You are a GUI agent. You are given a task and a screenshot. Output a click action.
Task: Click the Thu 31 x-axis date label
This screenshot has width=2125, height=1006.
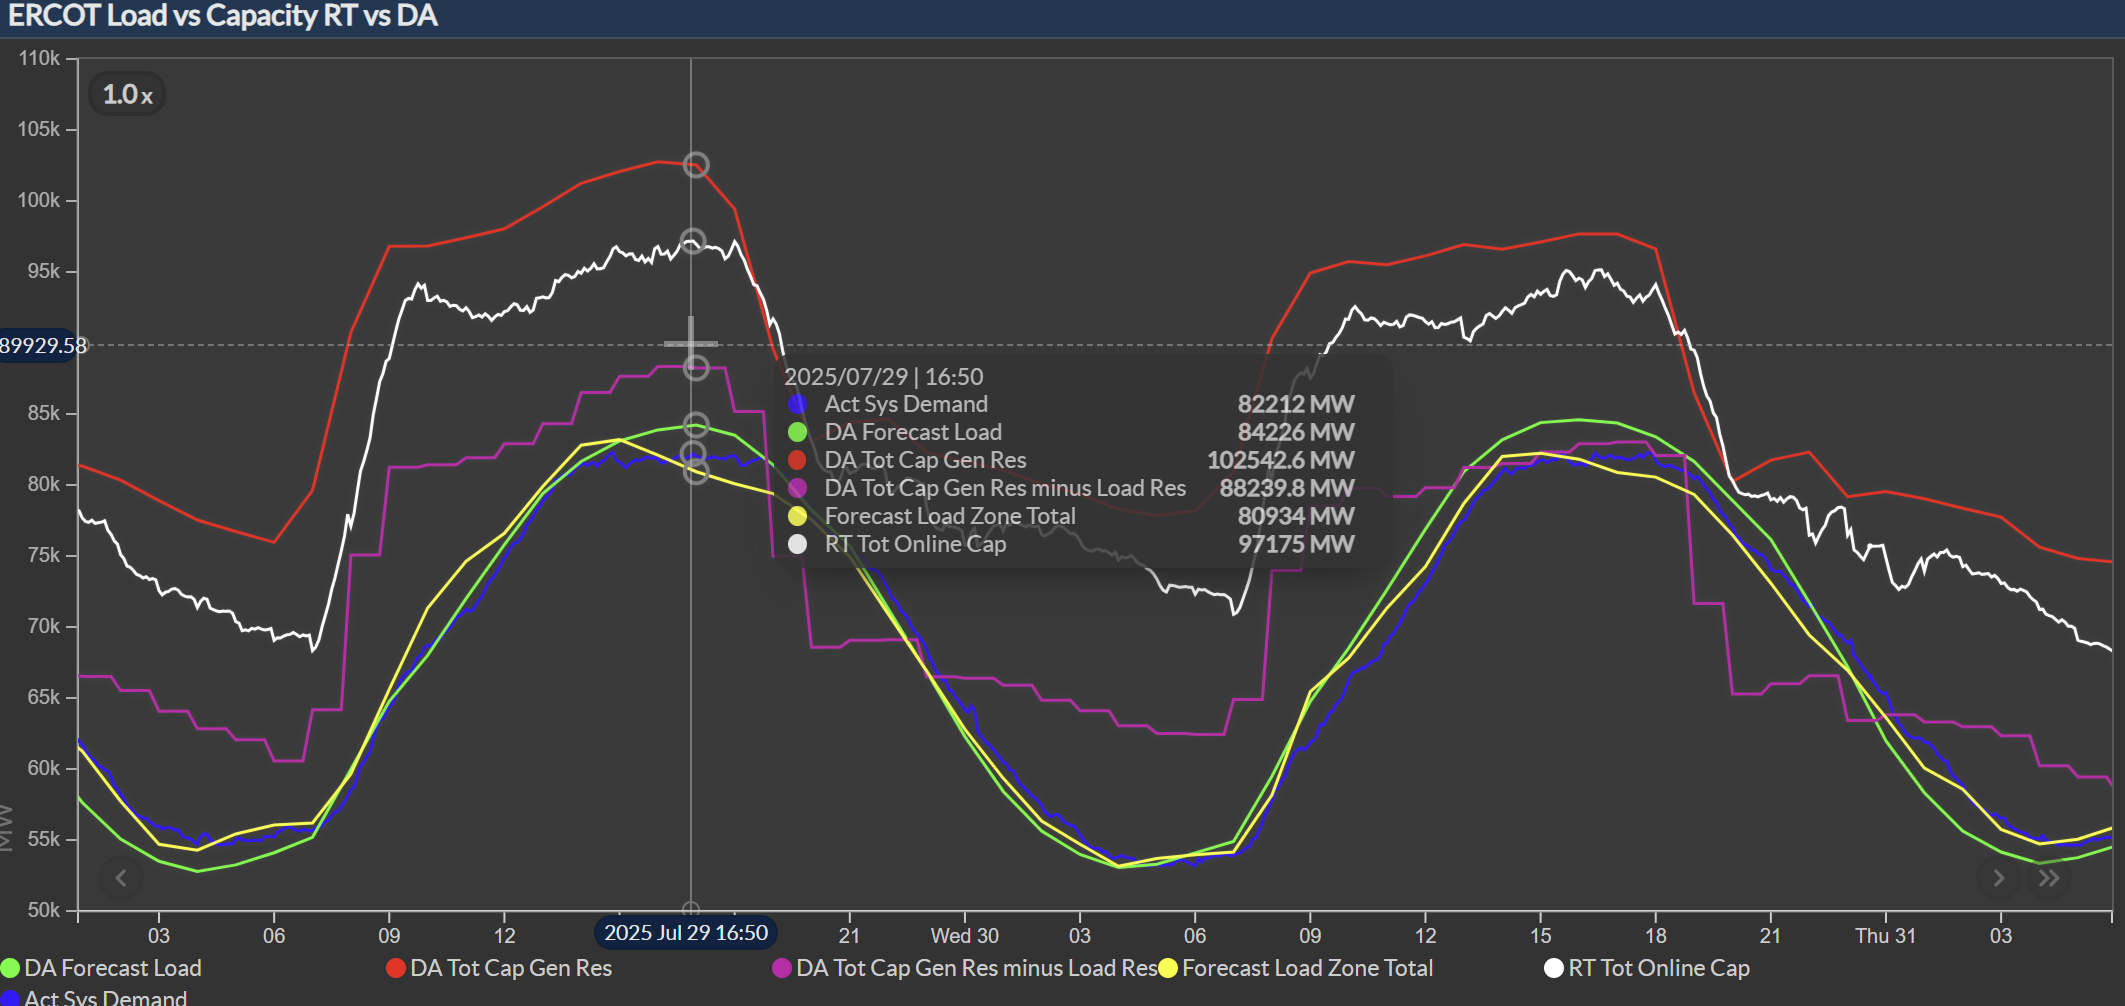point(1885,936)
